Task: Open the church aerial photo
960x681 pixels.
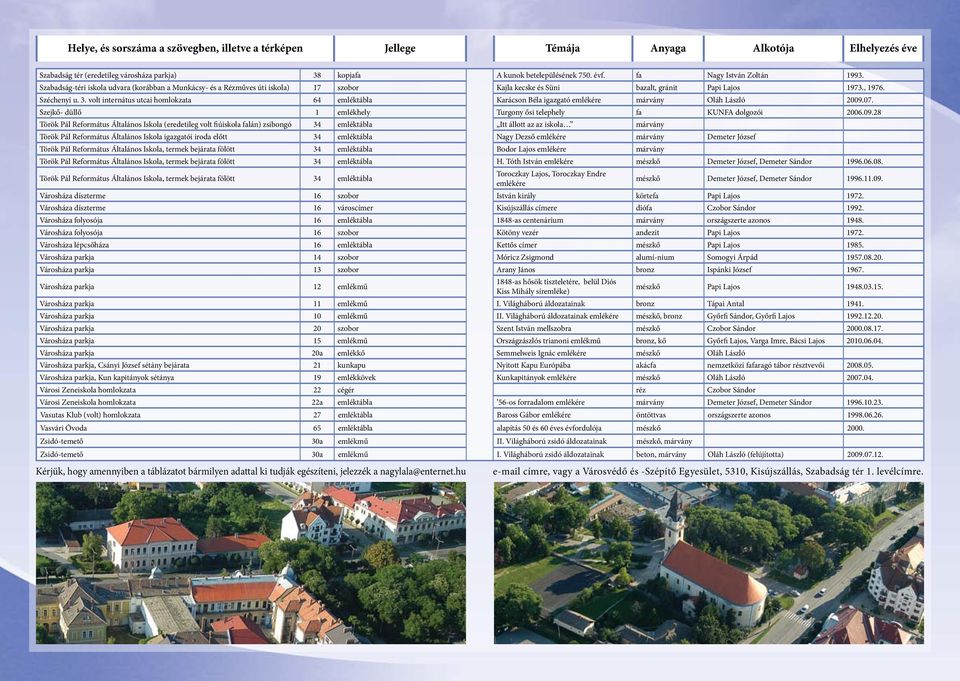Action: [709, 563]
